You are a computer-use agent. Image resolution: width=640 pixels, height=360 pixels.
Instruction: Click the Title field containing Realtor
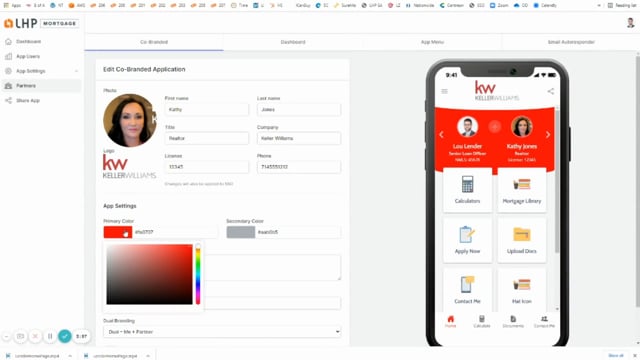(x=207, y=138)
